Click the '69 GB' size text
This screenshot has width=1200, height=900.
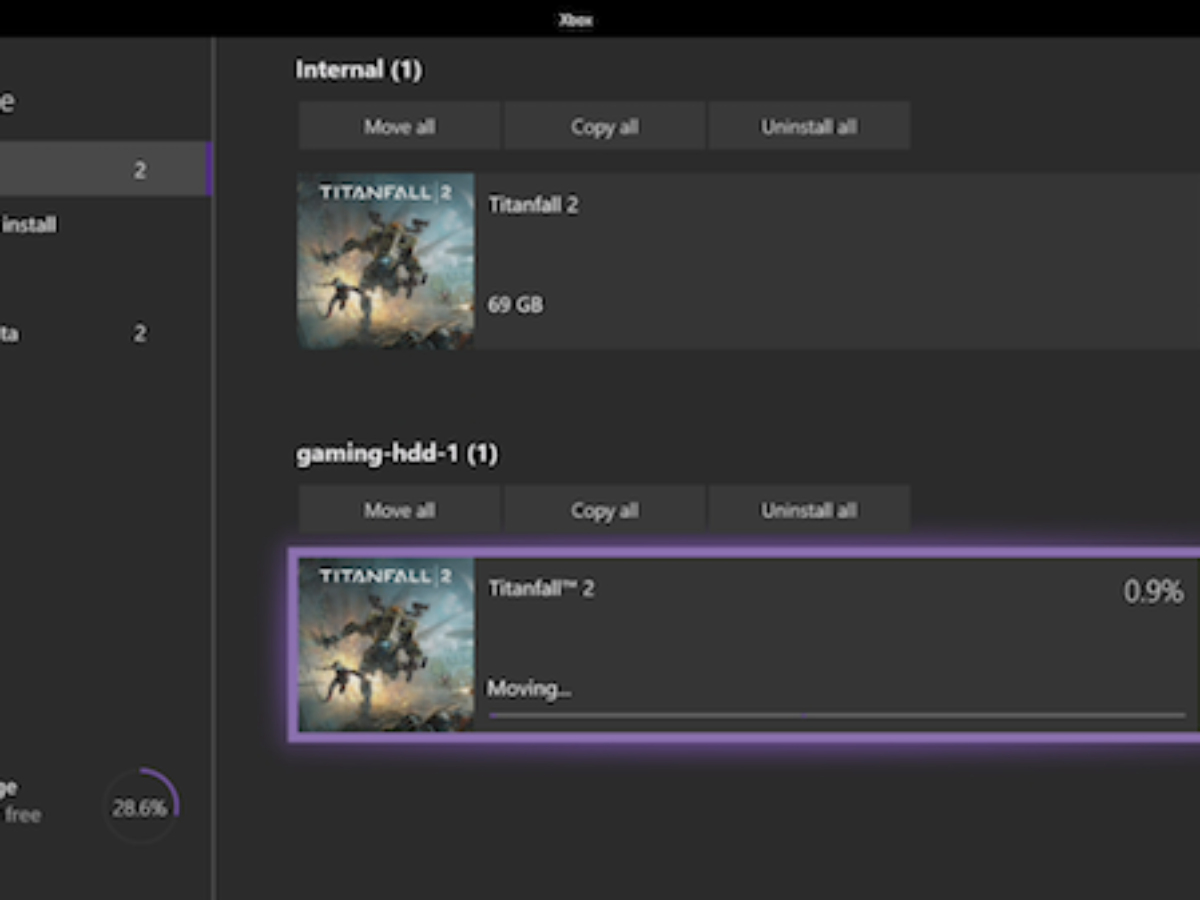point(516,305)
